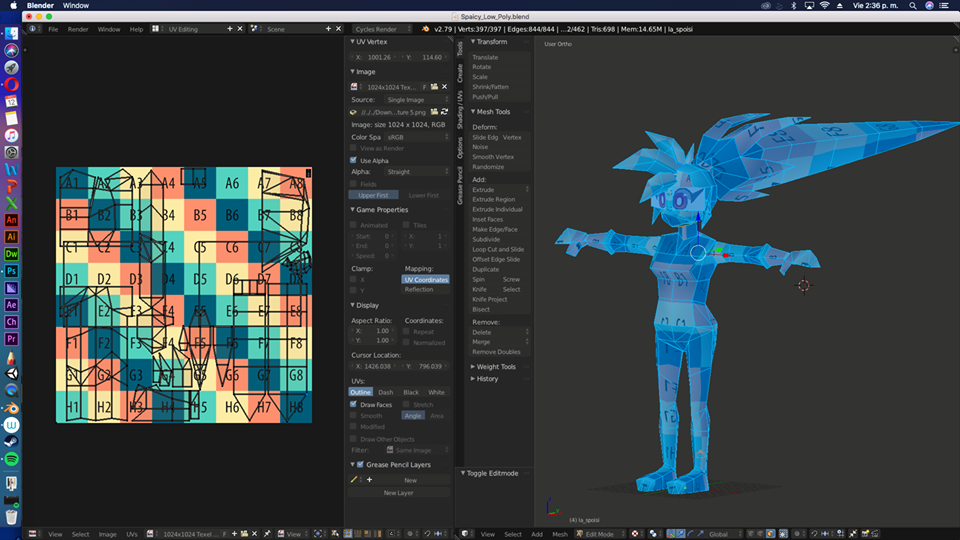960x540 pixels.
Task: Enable the Draw Faces checkbox
Action: point(354,405)
